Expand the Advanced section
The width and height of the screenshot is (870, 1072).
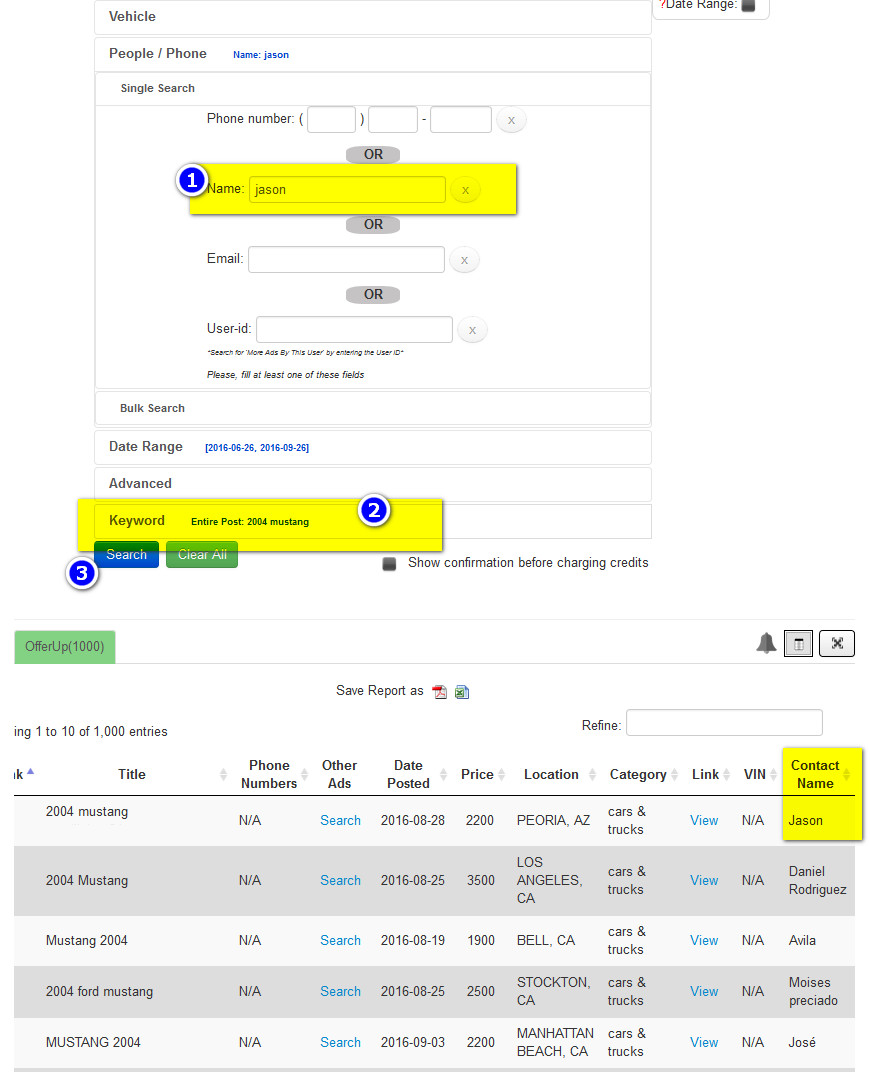(x=372, y=484)
